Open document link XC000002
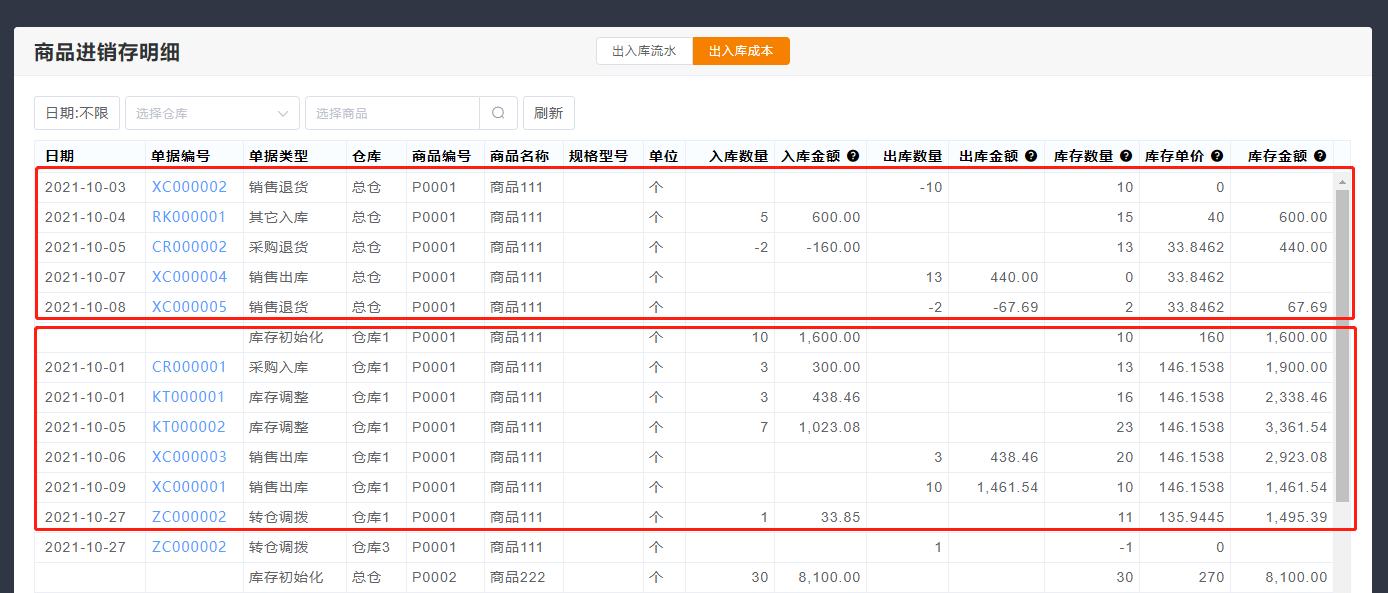The width and height of the screenshot is (1388, 593). [x=189, y=187]
